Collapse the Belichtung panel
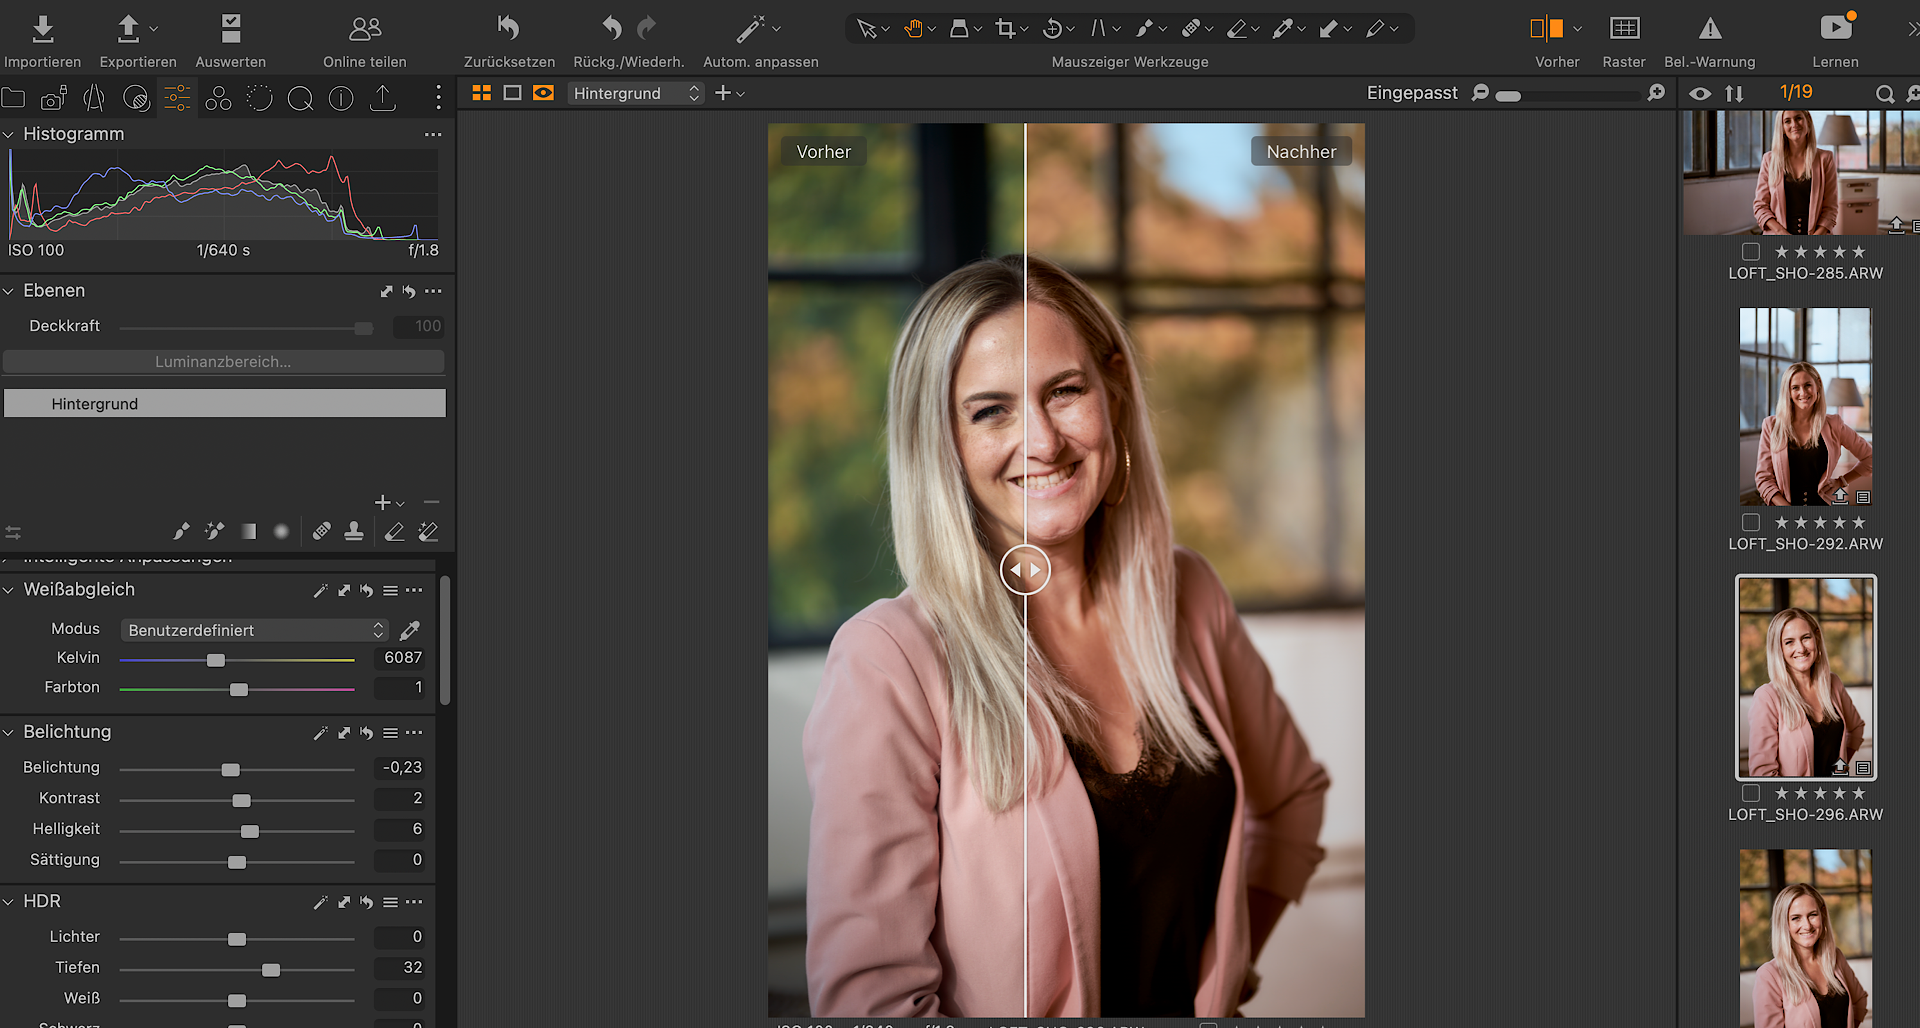This screenshot has width=1920, height=1028. [x=8, y=732]
